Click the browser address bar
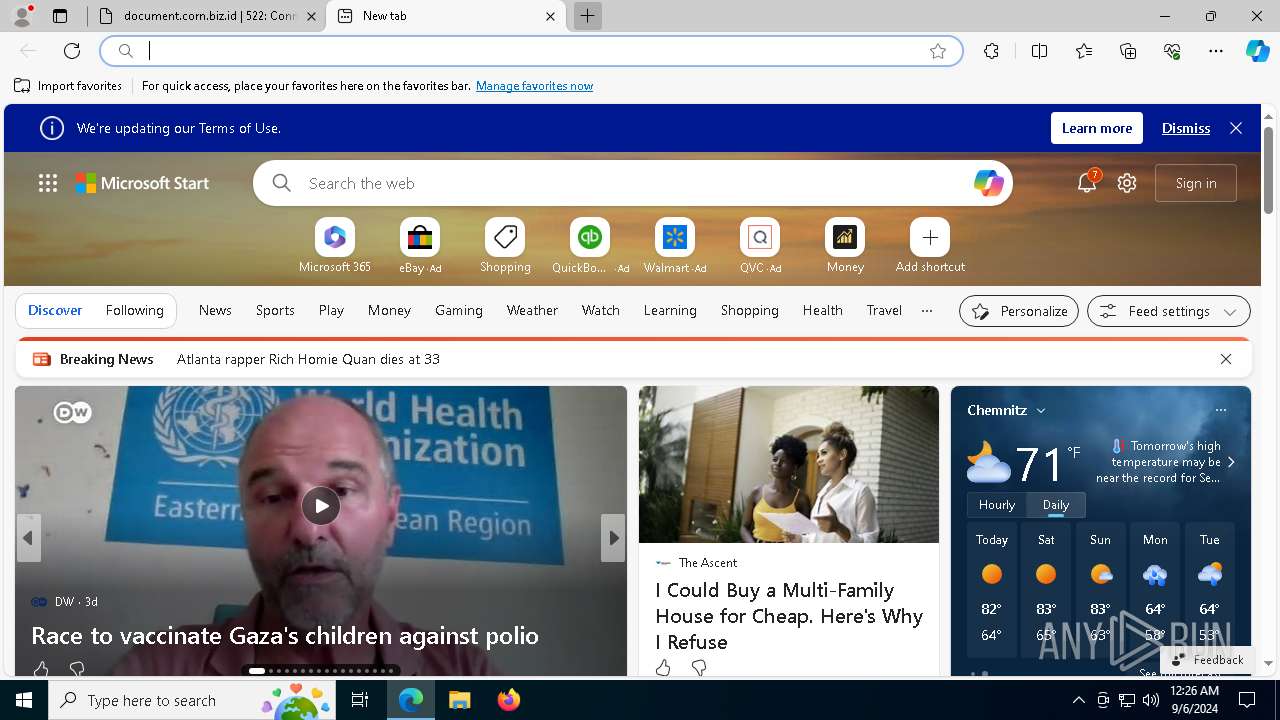Image resolution: width=1280 pixels, height=720 pixels. 532,51
